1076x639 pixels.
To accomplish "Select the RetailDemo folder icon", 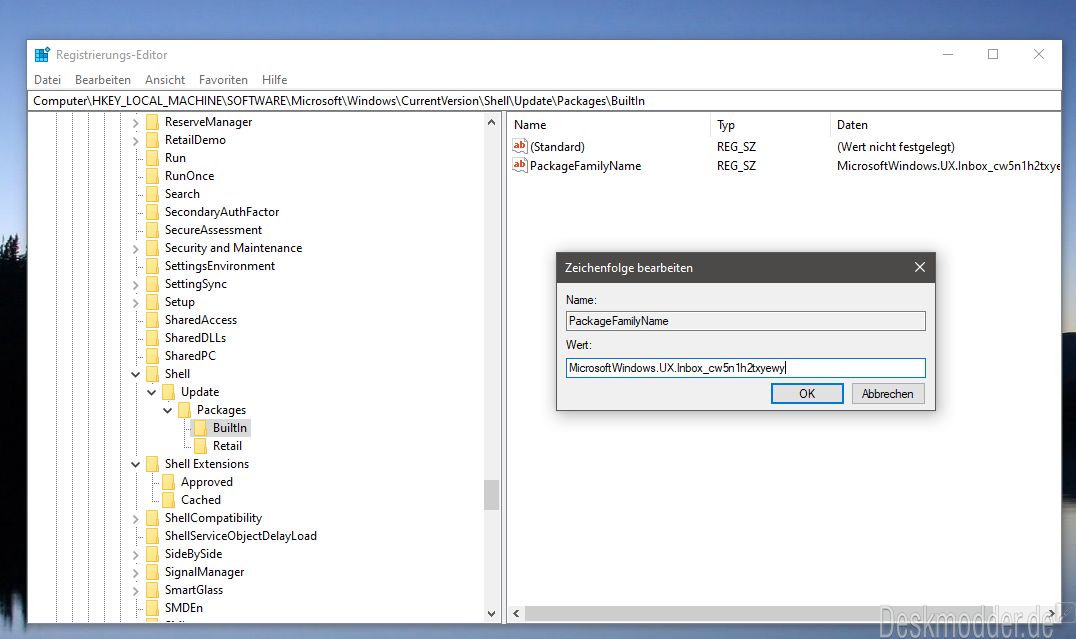I will click(152, 140).
